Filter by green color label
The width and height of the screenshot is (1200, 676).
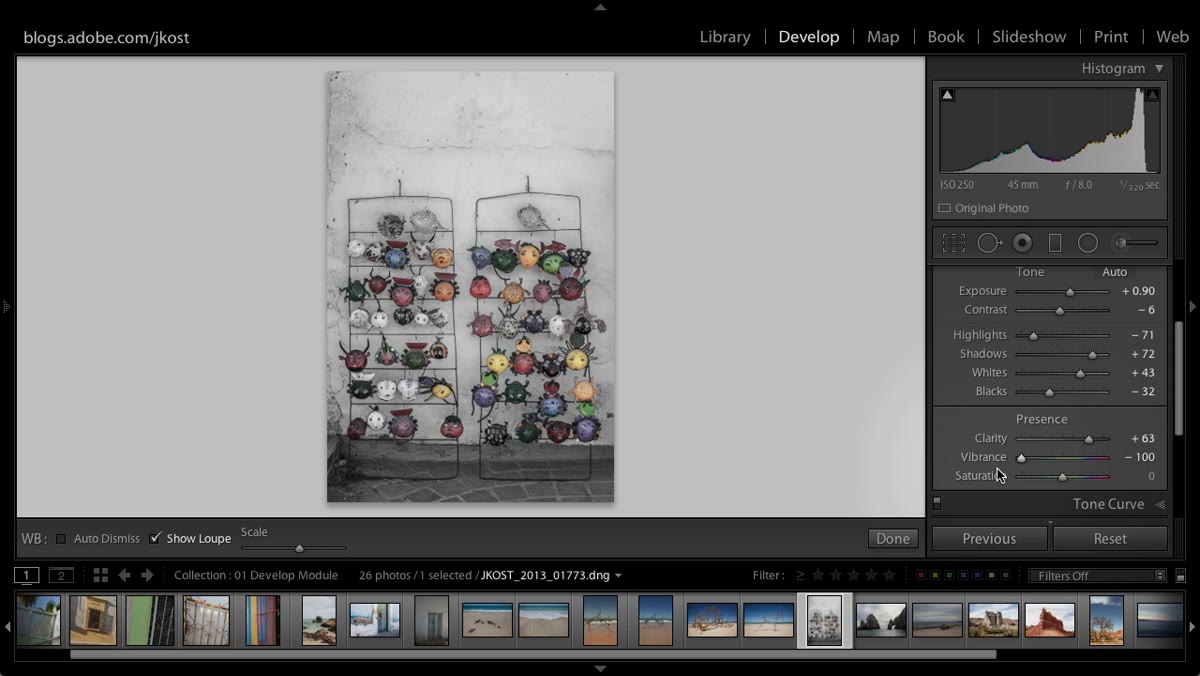948,575
